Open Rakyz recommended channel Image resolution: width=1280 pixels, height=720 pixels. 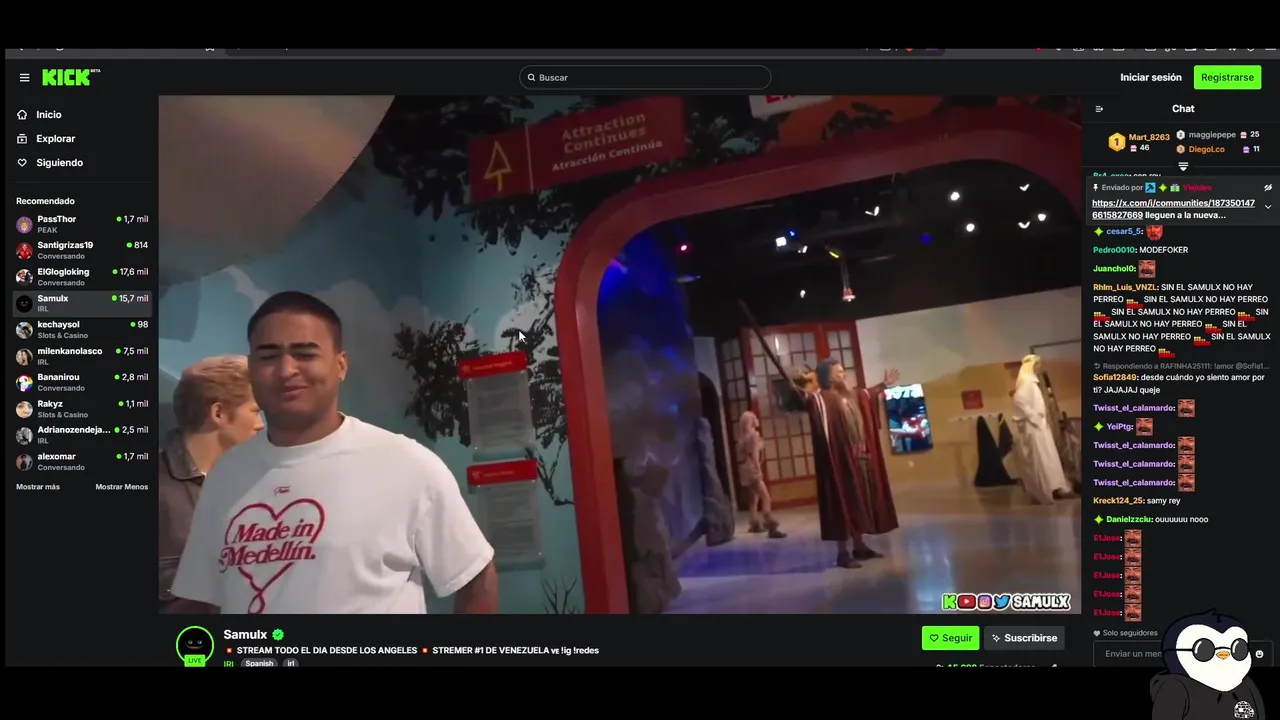pos(82,409)
